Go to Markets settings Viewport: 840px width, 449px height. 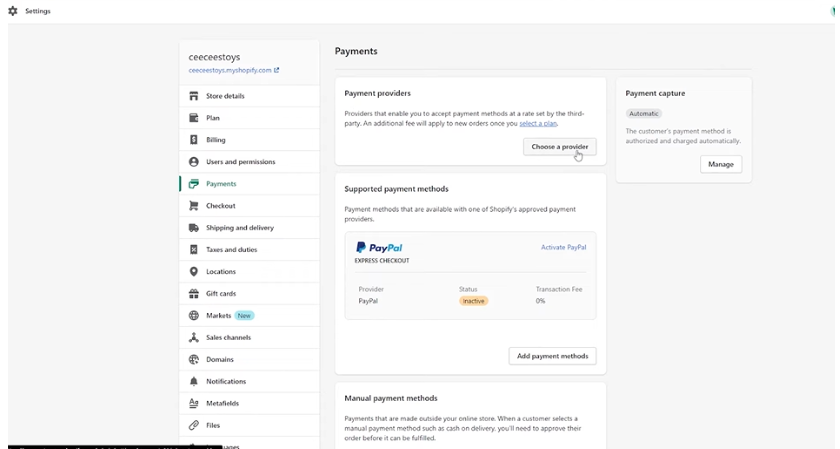(x=249, y=316)
